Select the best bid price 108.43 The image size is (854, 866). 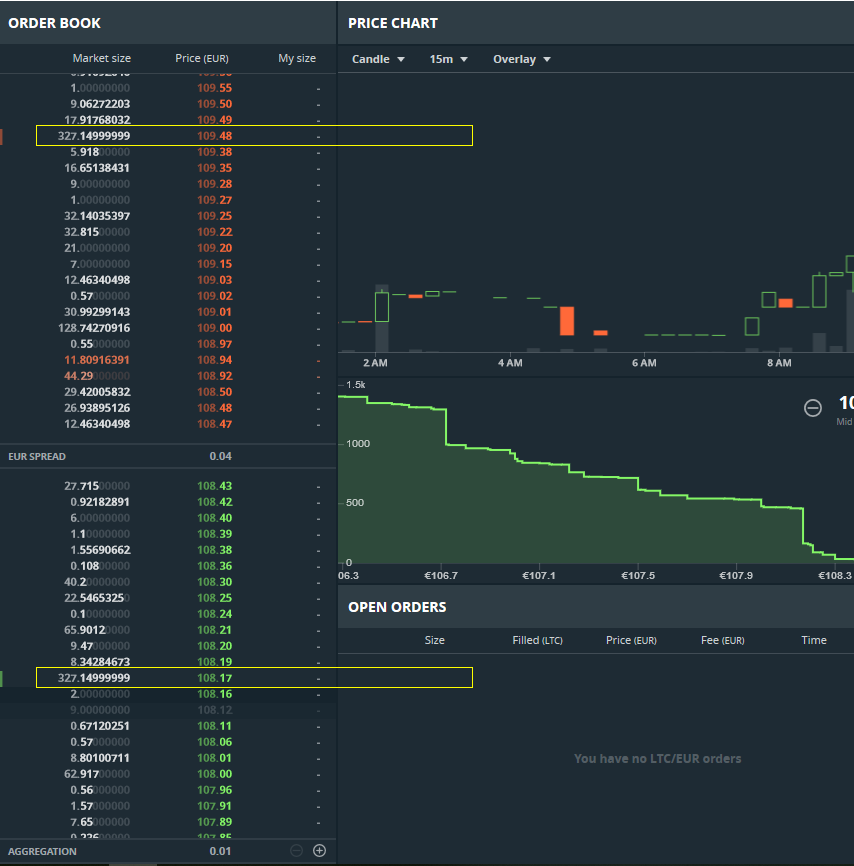[214, 486]
